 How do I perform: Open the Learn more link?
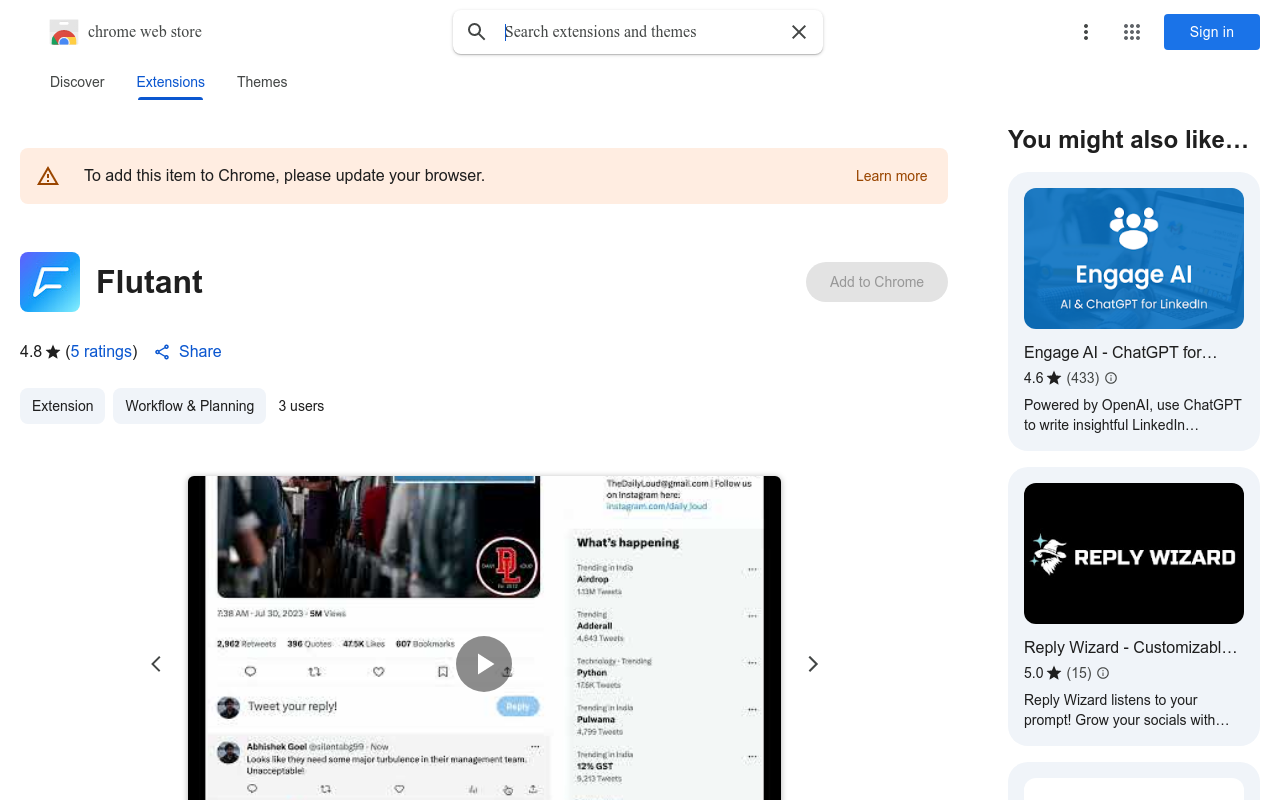click(x=891, y=176)
